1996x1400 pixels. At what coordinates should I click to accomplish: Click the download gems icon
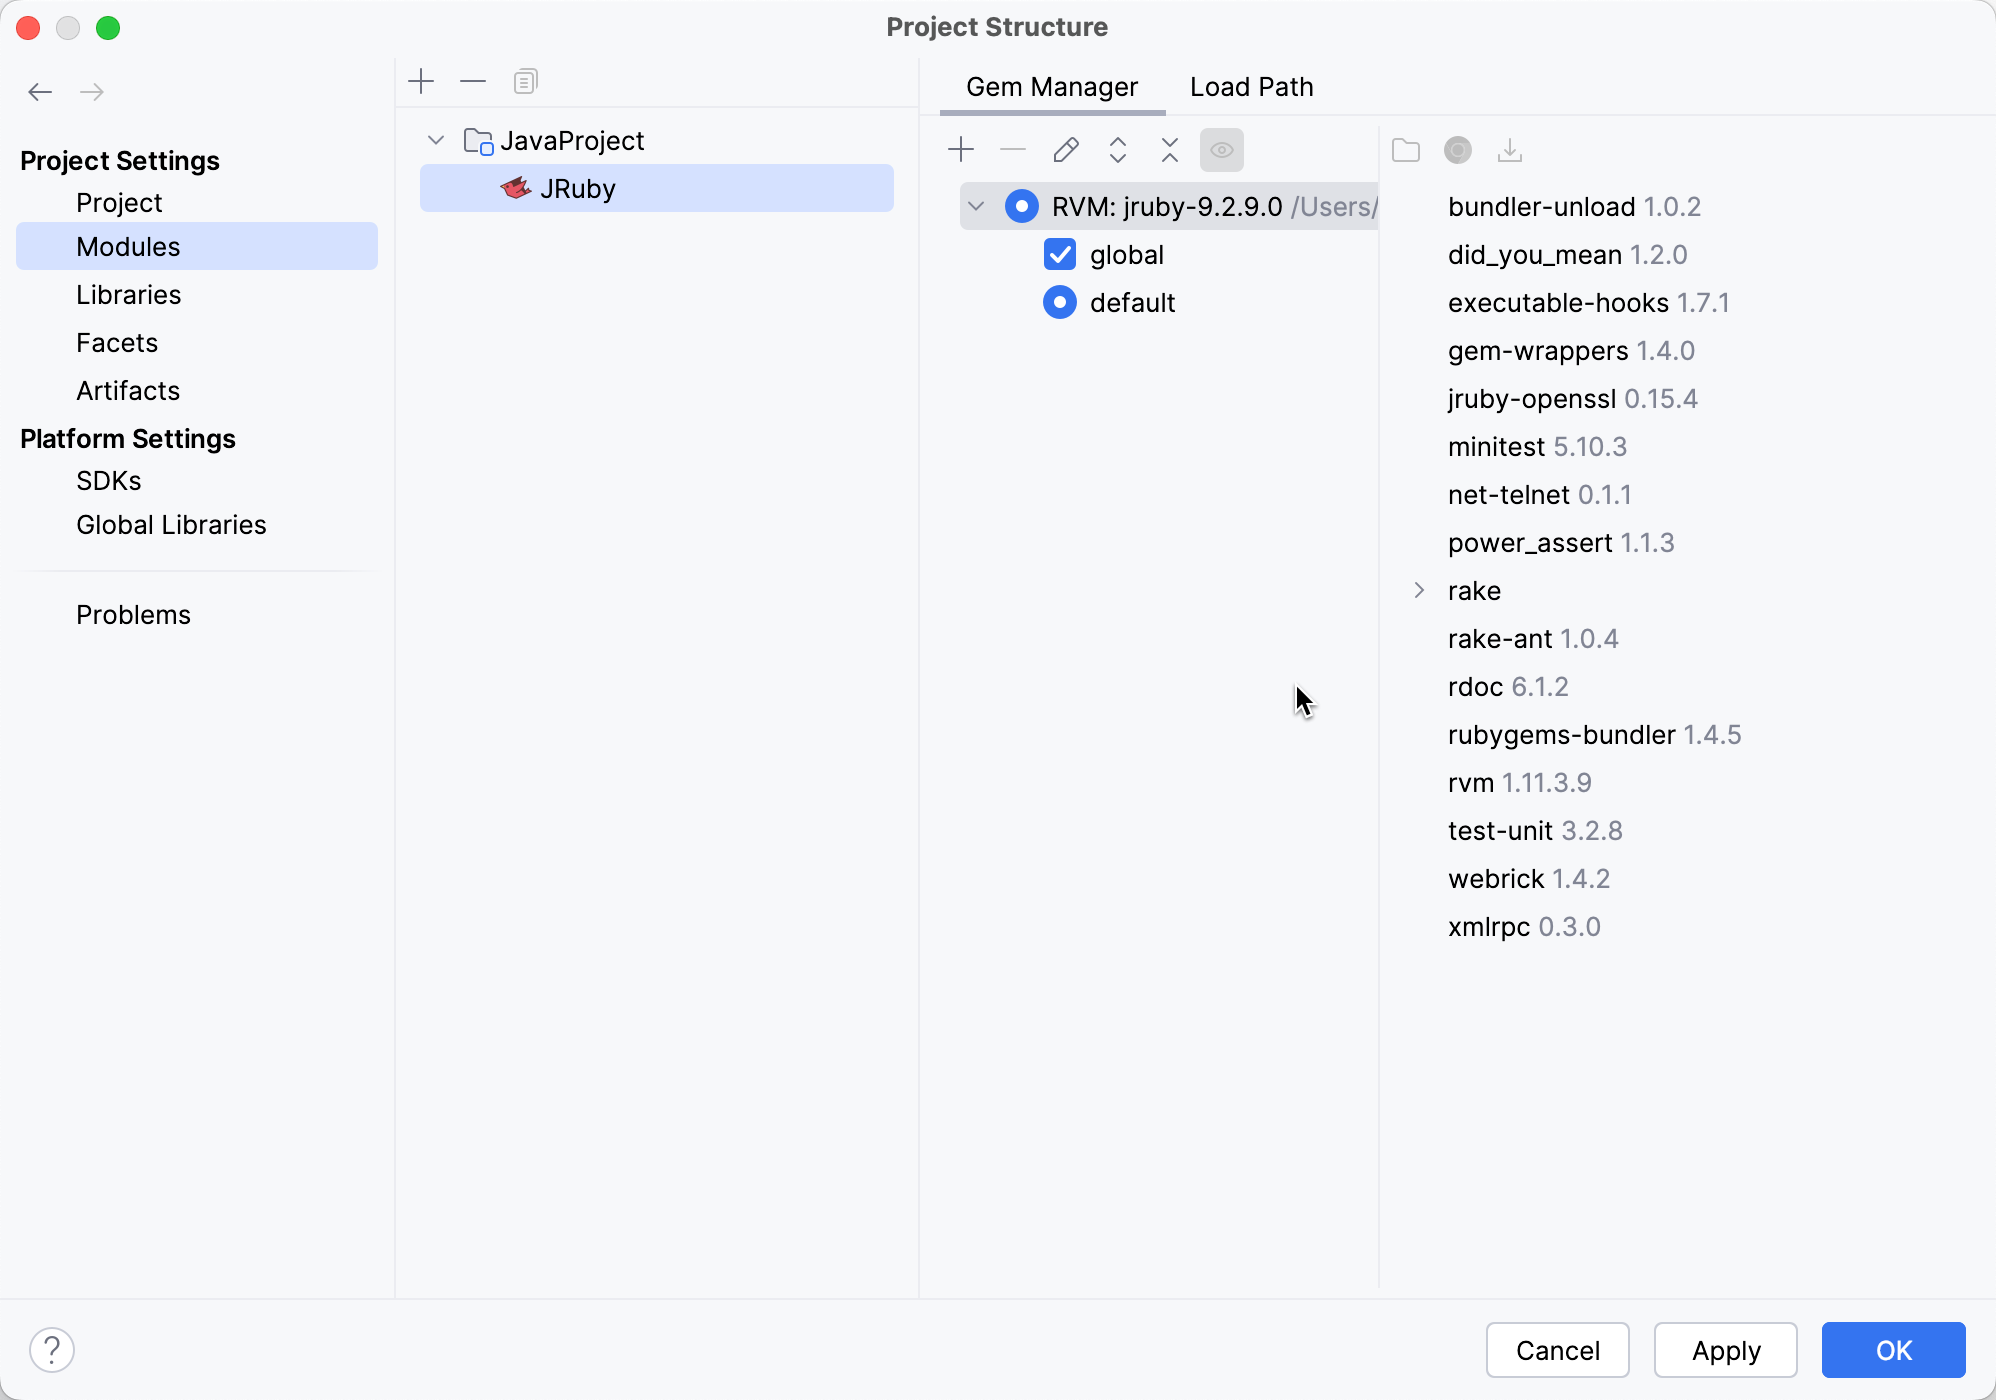point(1510,150)
